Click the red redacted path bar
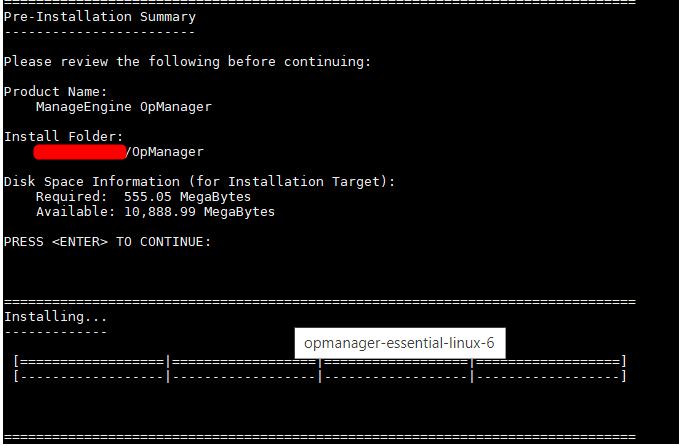683x446 pixels. [x=79, y=152]
